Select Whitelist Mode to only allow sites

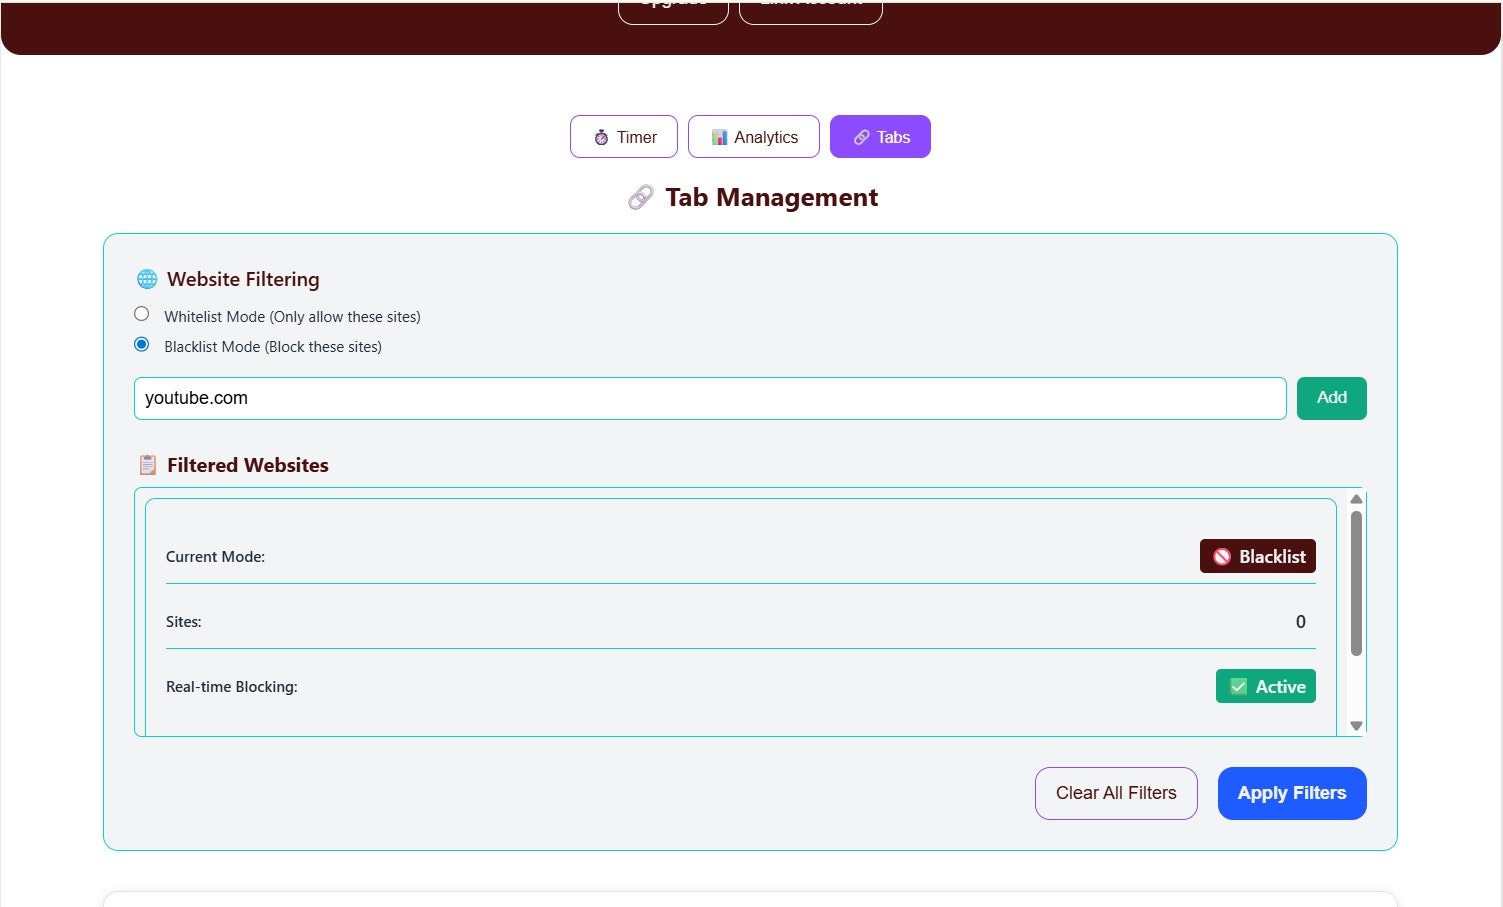141,313
